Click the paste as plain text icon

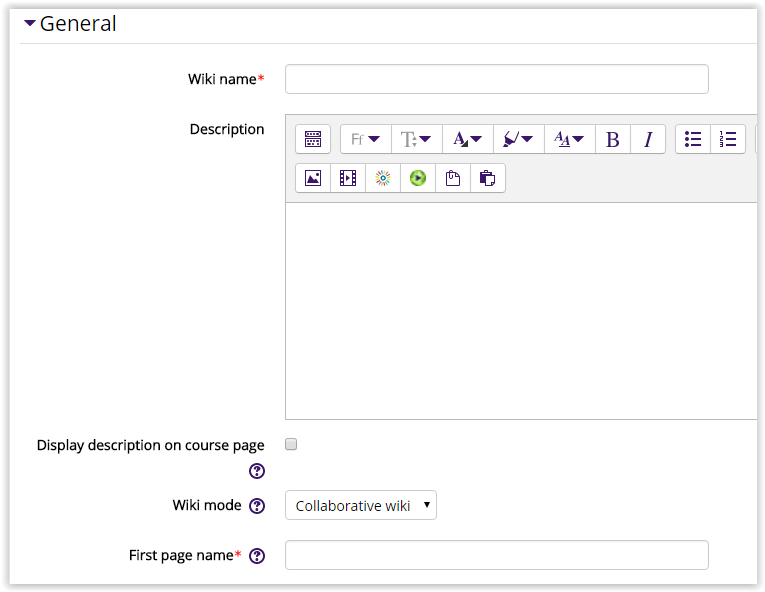(453, 178)
